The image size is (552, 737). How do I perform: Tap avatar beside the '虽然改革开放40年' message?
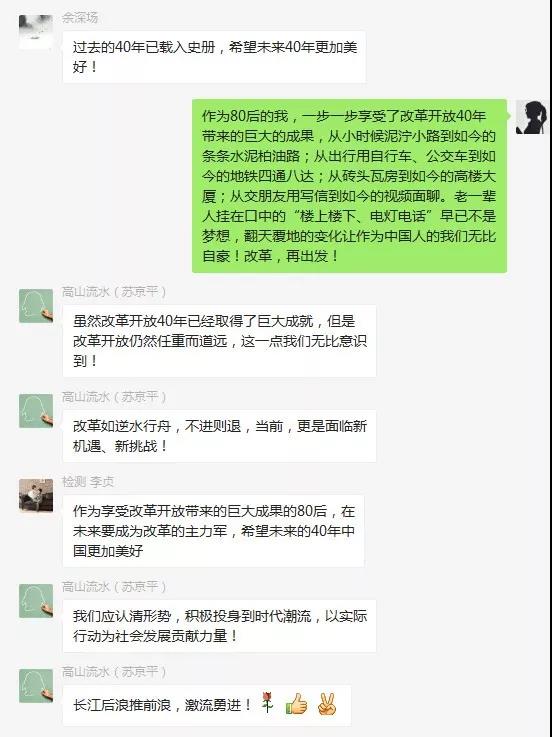pyautogui.click(x=36, y=306)
